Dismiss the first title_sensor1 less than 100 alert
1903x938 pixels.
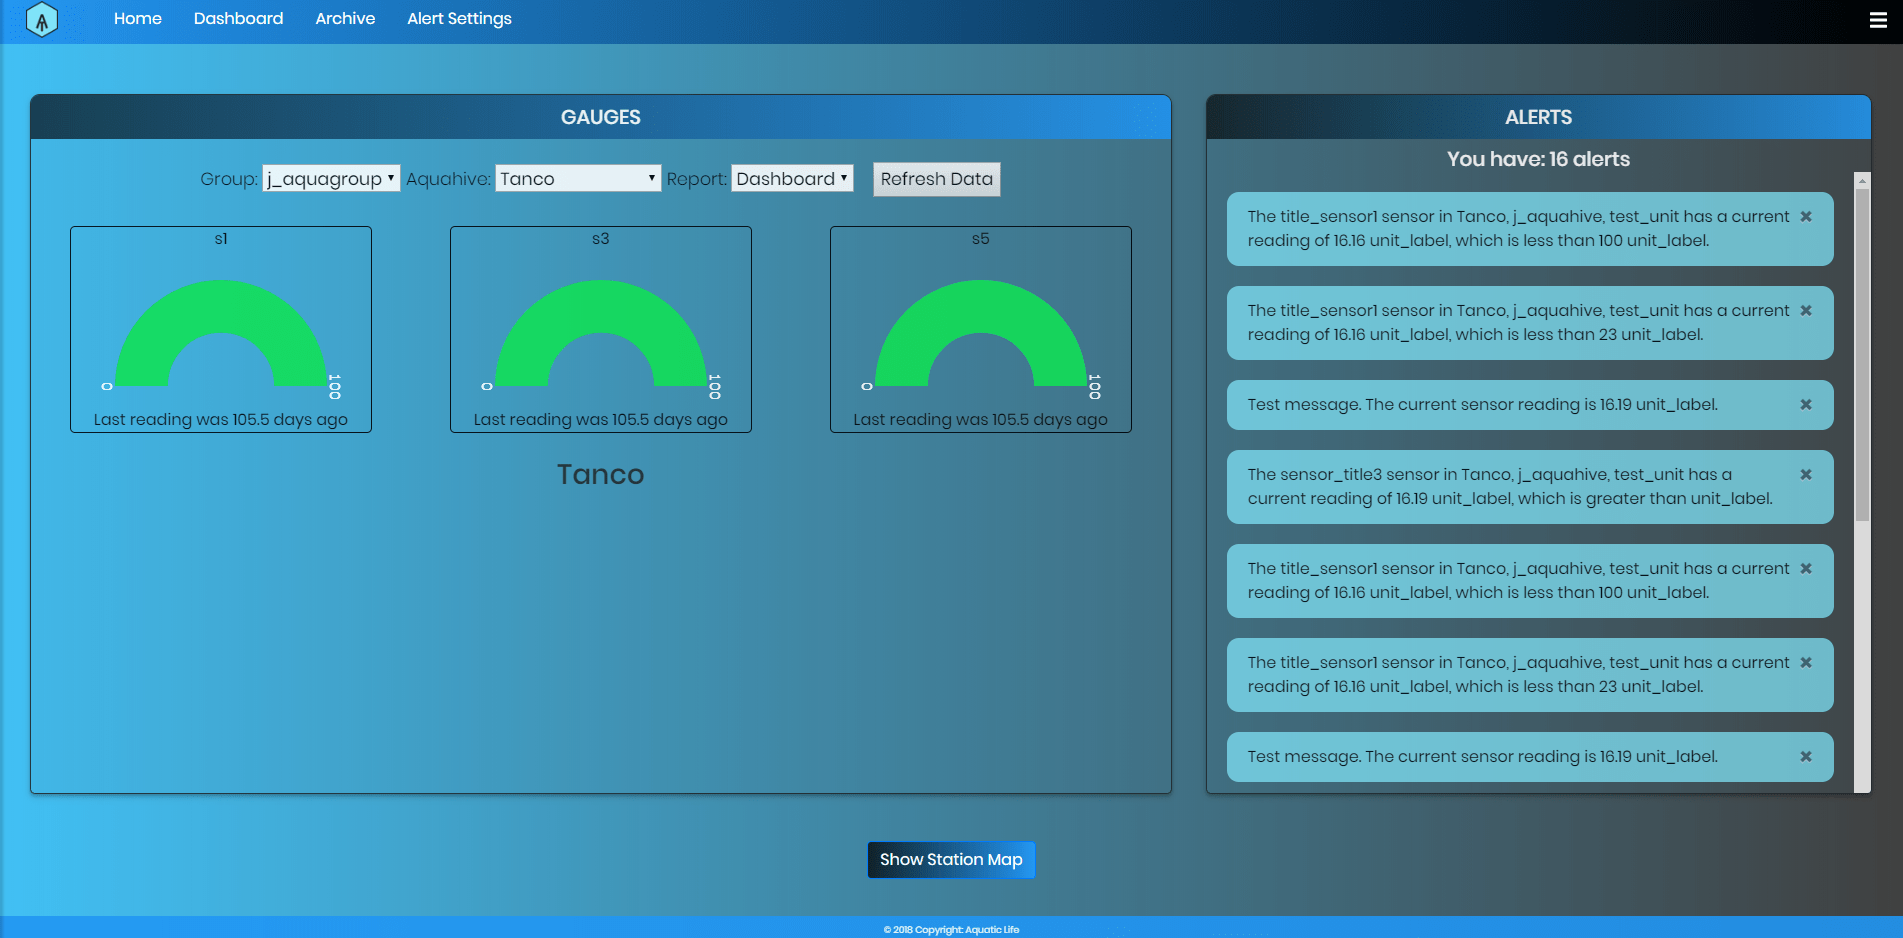click(x=1806, y=217)
